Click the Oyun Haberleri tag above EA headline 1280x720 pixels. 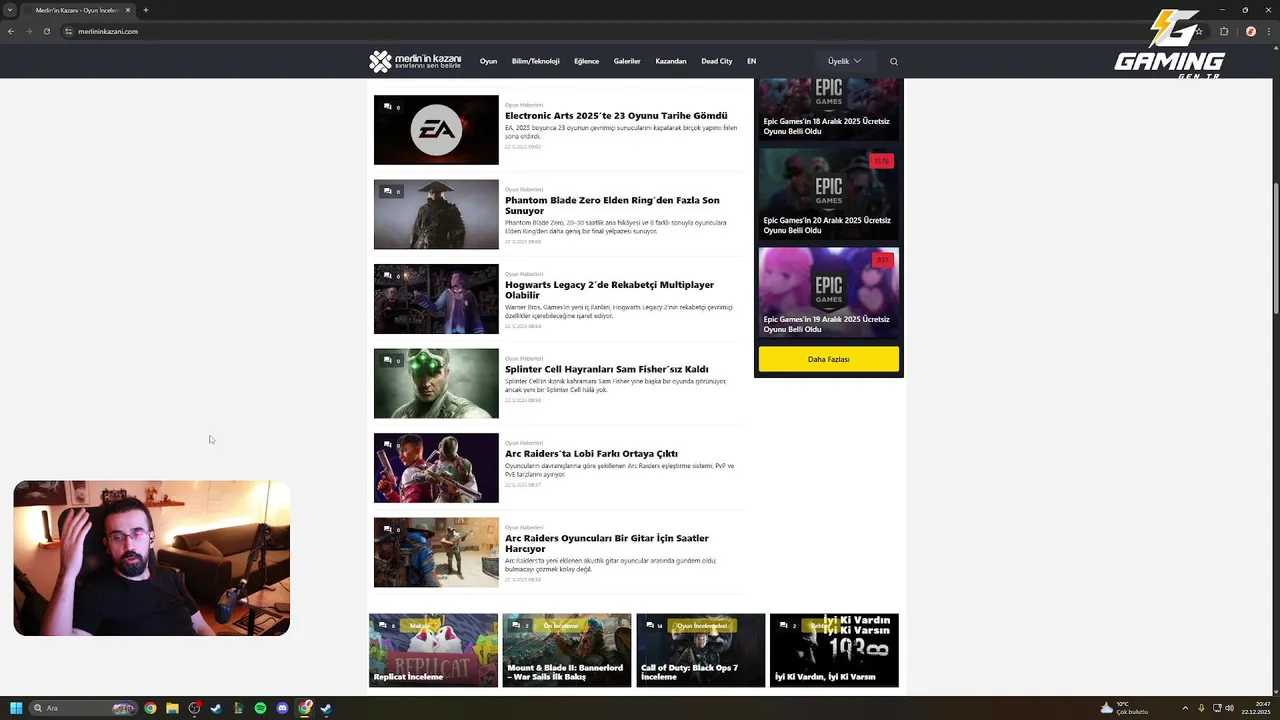524,105
